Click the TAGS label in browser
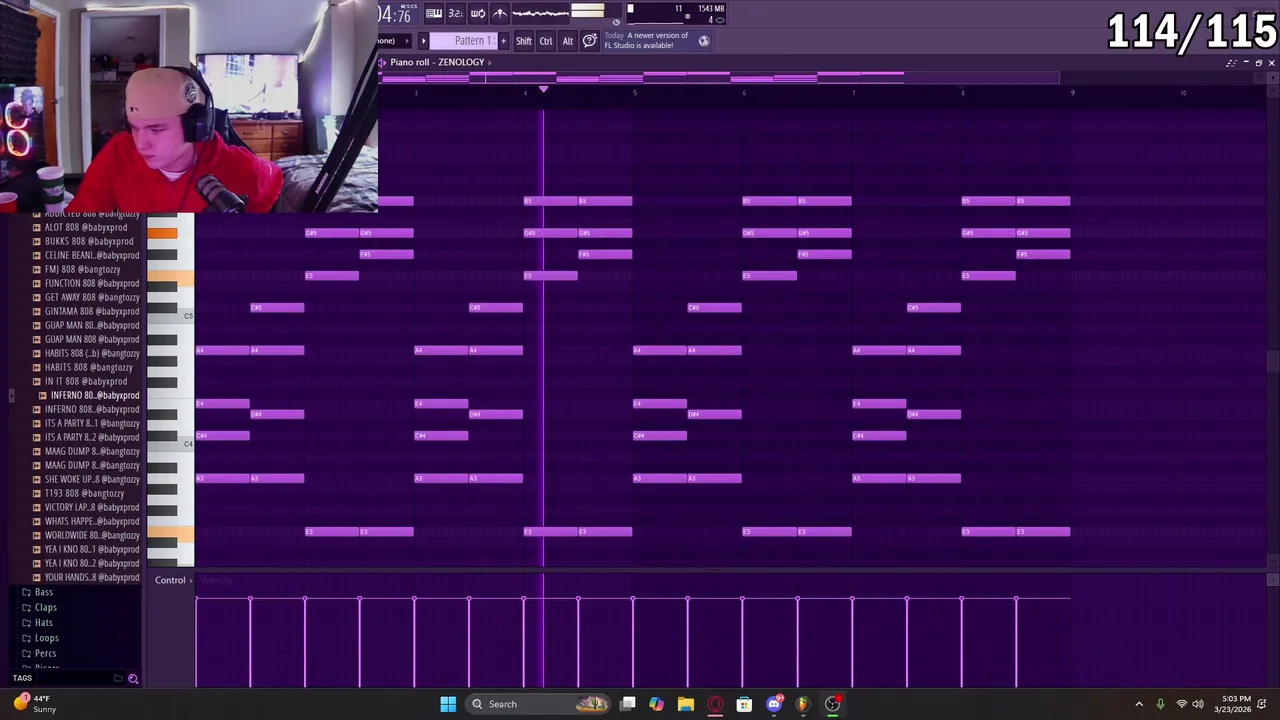This screenshot has height=720, width=1280. pos(22,678)
